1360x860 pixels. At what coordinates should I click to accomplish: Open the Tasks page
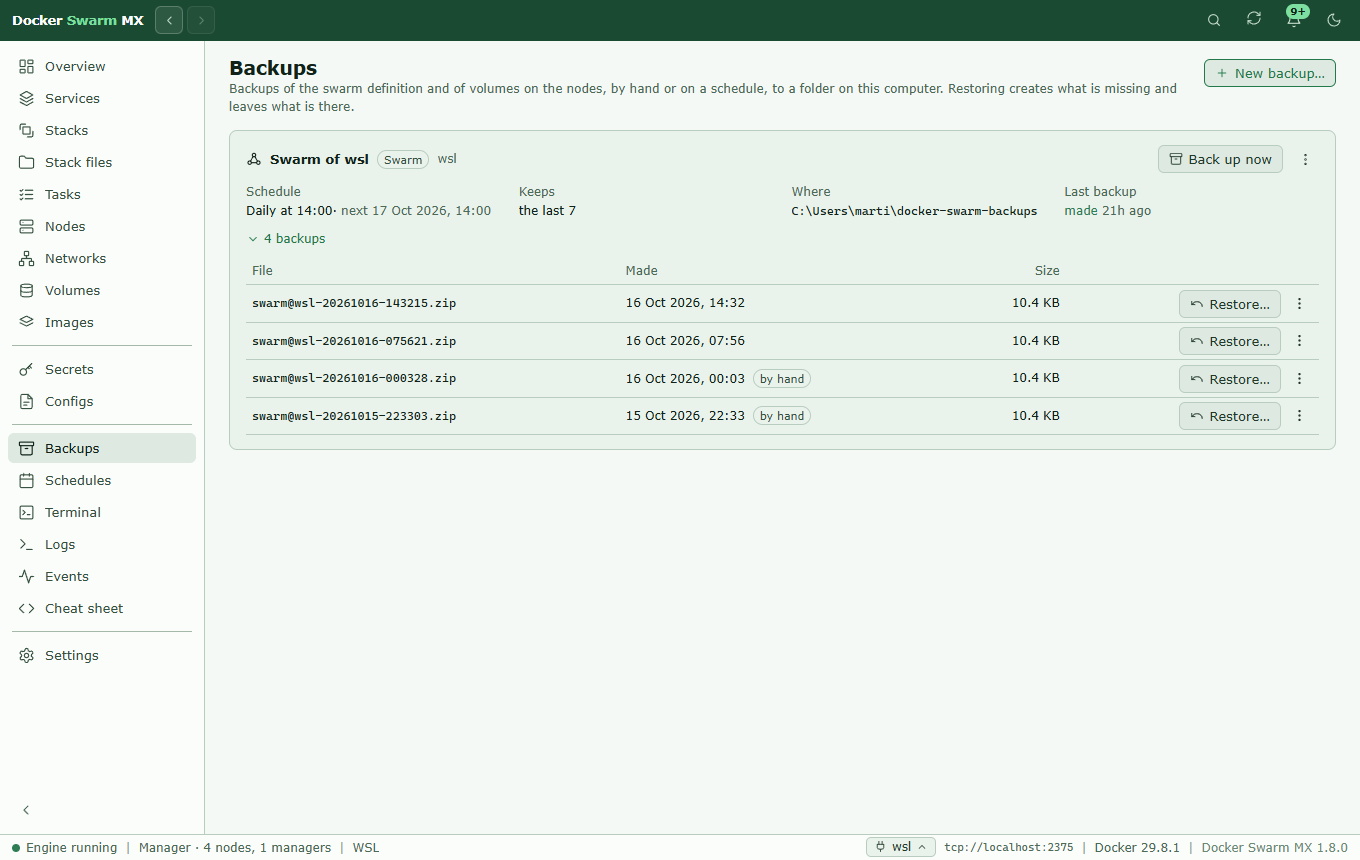(102, 194)
